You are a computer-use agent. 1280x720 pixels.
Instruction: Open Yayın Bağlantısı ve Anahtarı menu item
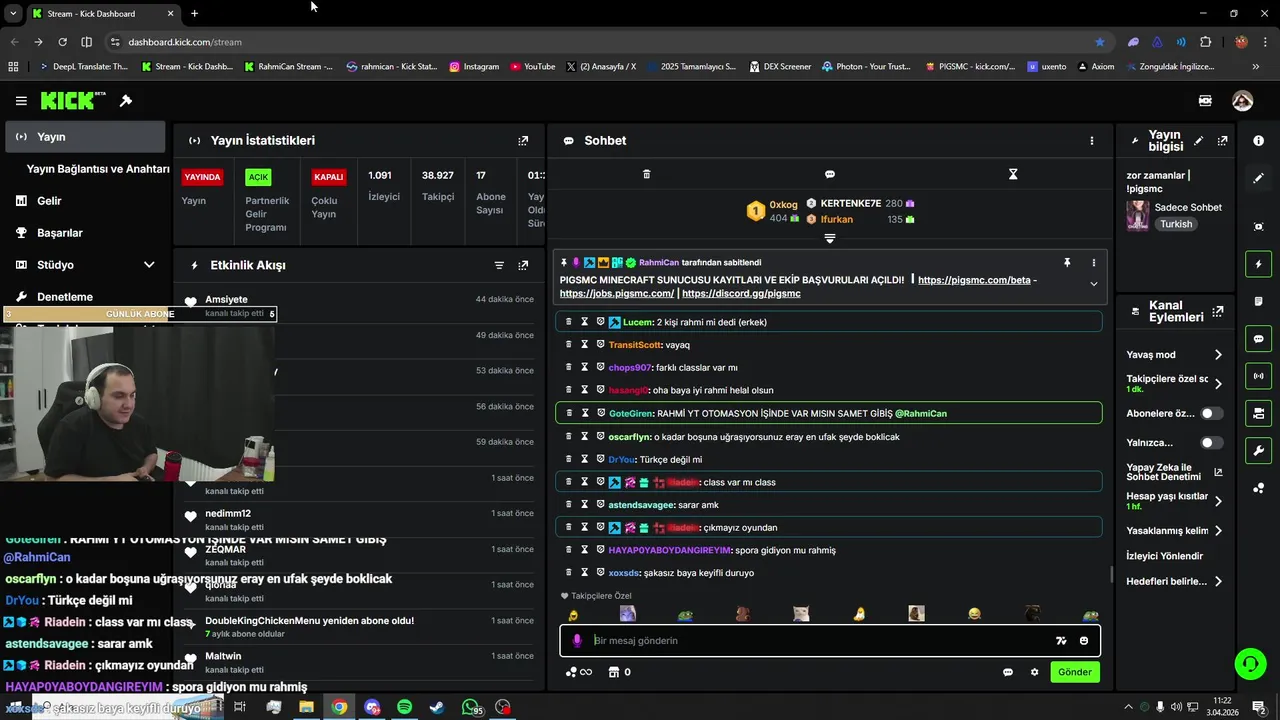pos(98,169)
